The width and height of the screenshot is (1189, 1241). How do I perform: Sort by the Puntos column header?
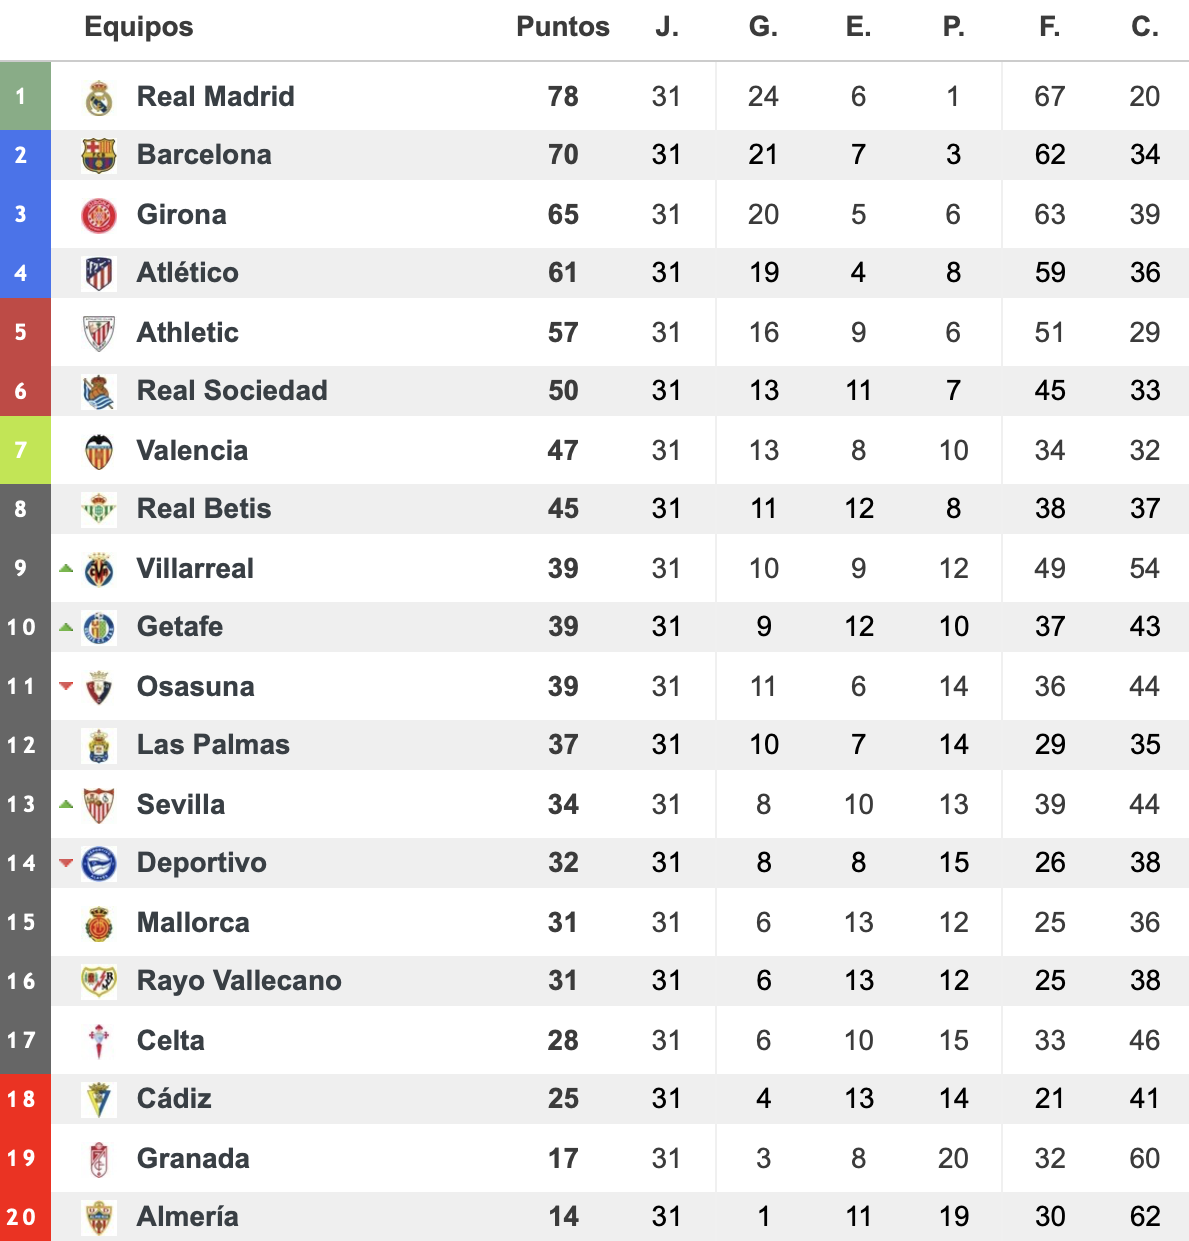(563, 27)
